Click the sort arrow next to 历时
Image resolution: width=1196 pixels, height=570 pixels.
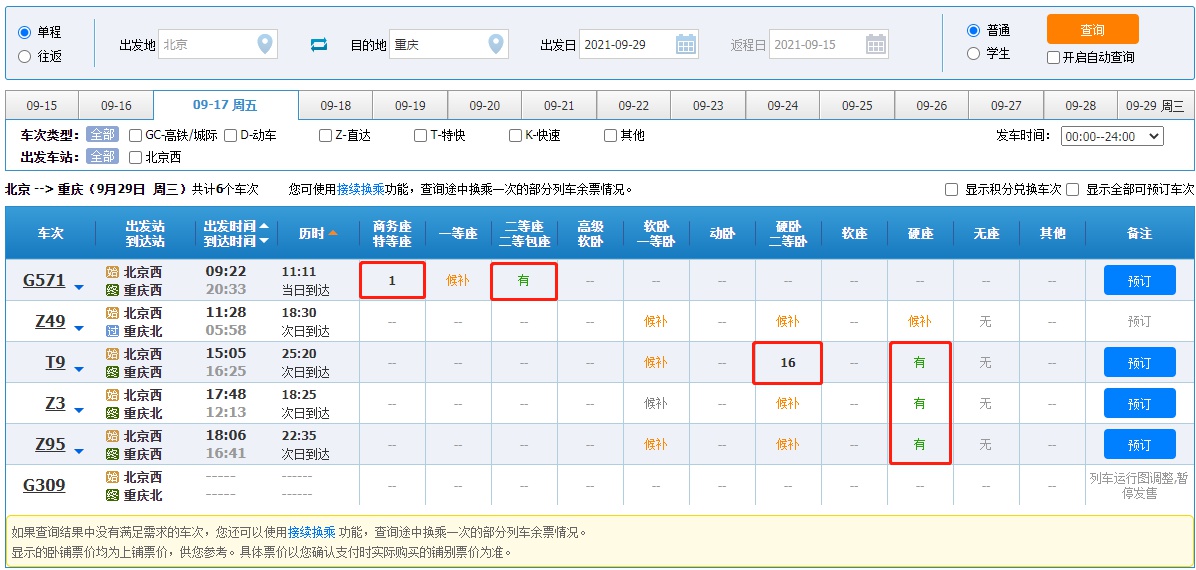coord(333,233)
